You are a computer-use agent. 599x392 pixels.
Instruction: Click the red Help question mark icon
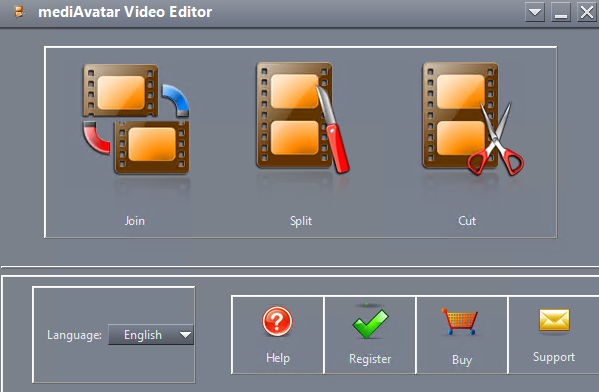(x=277, y=321)
